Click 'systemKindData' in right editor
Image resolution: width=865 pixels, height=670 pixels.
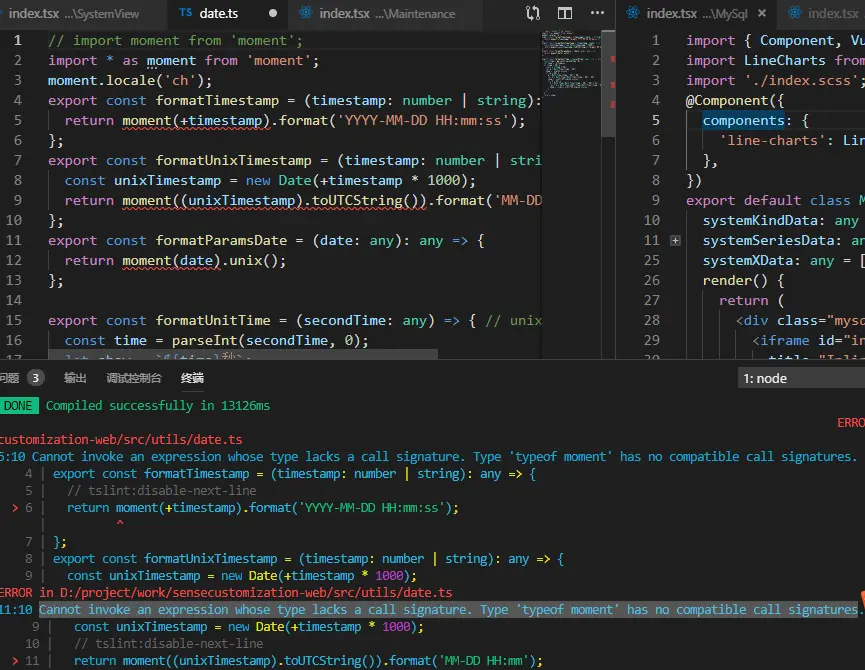pyautogui.click(x=760, y=221)
